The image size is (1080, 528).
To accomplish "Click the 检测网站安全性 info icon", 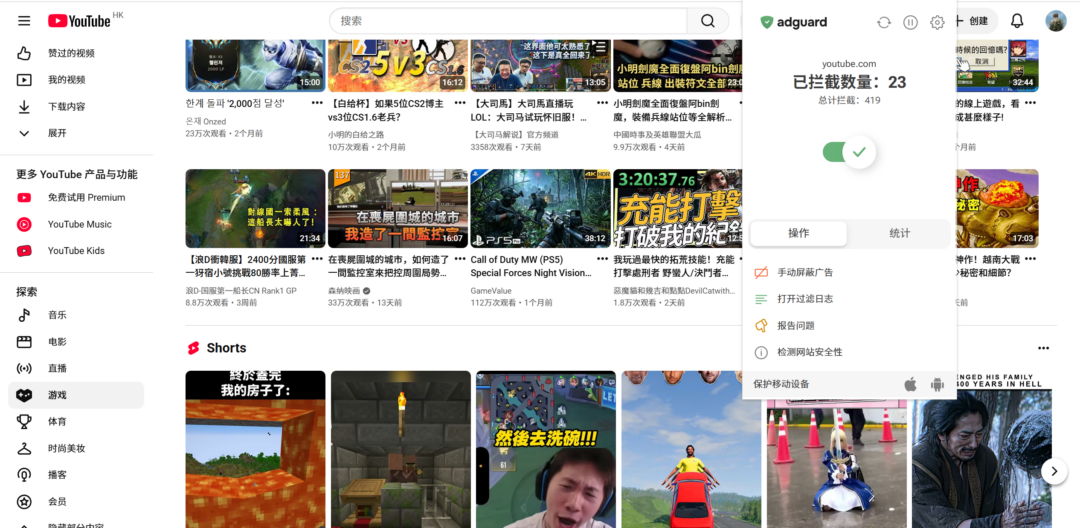I will point(761,352).
